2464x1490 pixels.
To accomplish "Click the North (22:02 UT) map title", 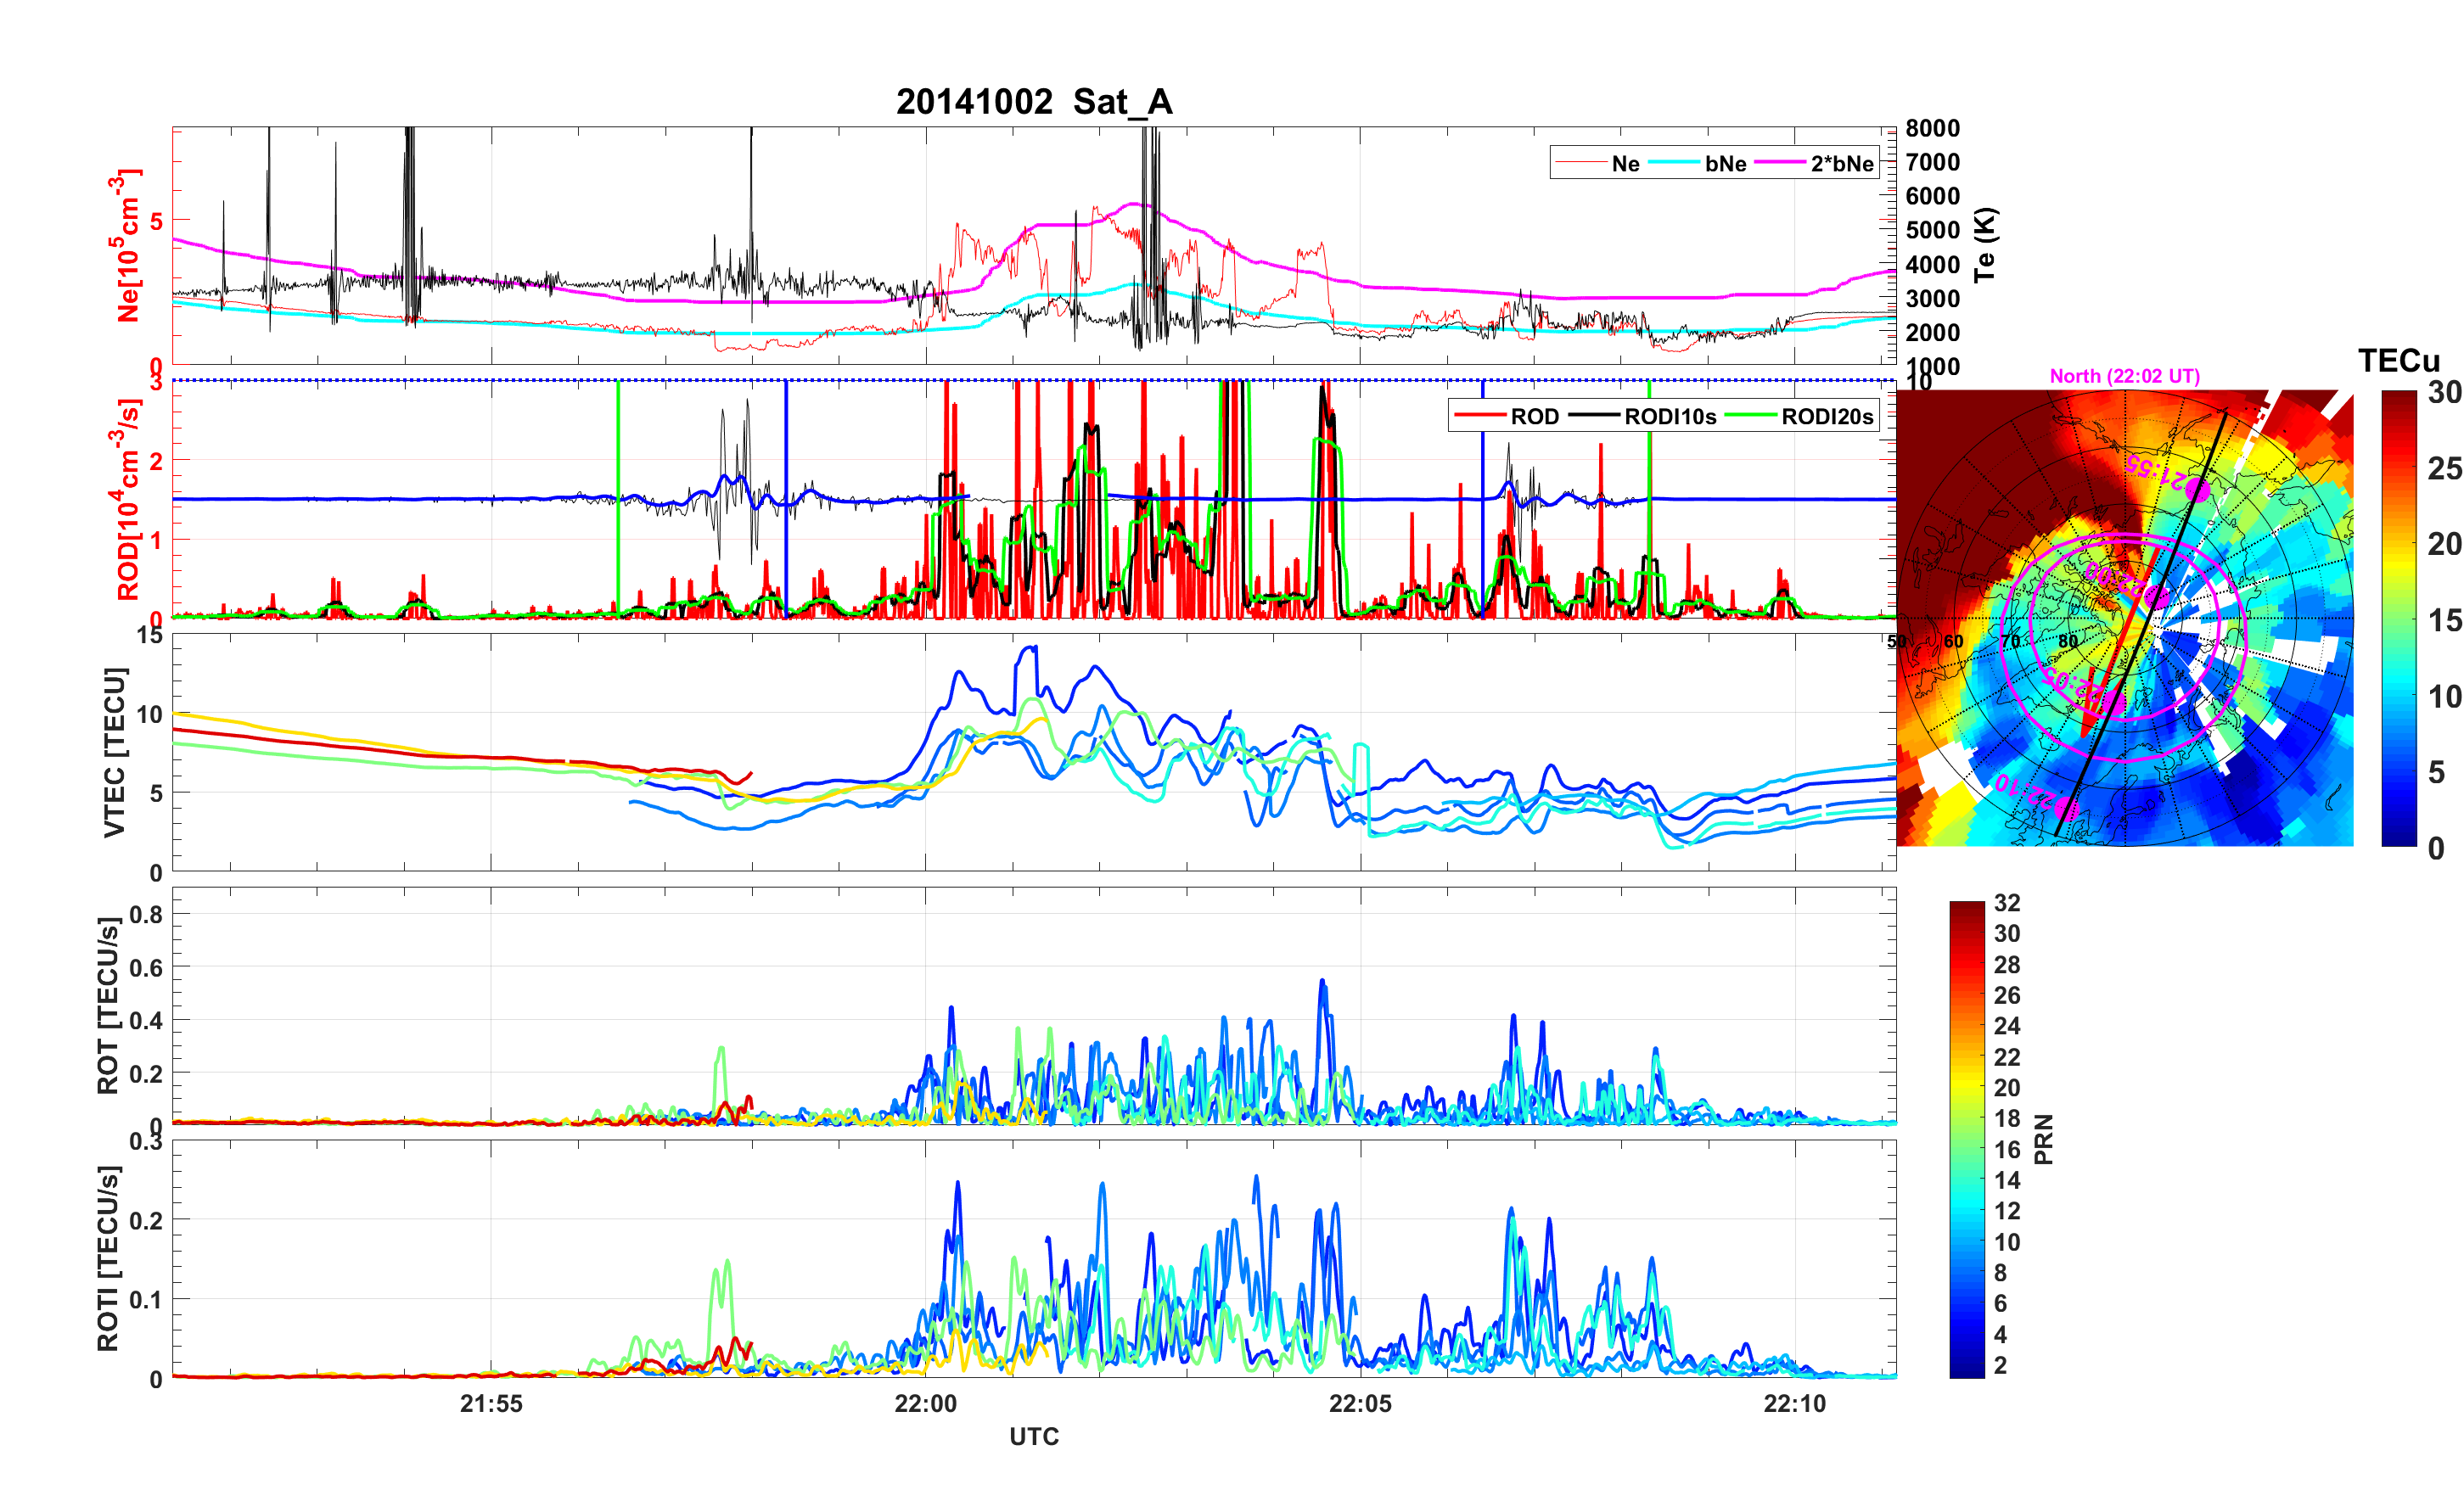I will [2124, 376].
